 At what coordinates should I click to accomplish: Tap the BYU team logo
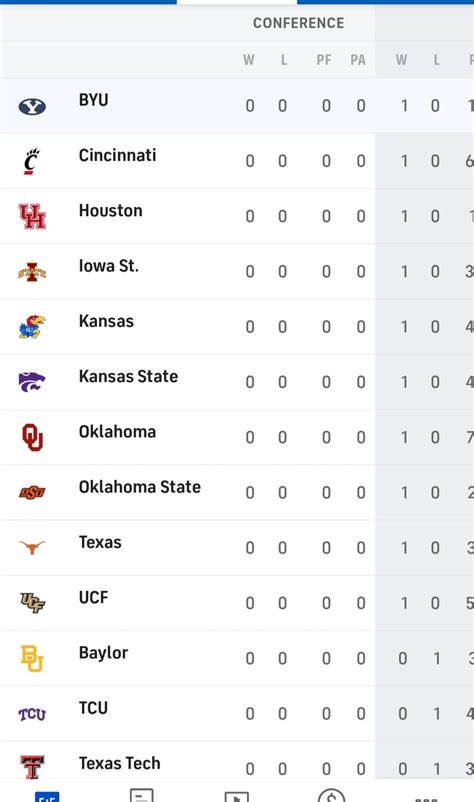(x=32, y=106)
